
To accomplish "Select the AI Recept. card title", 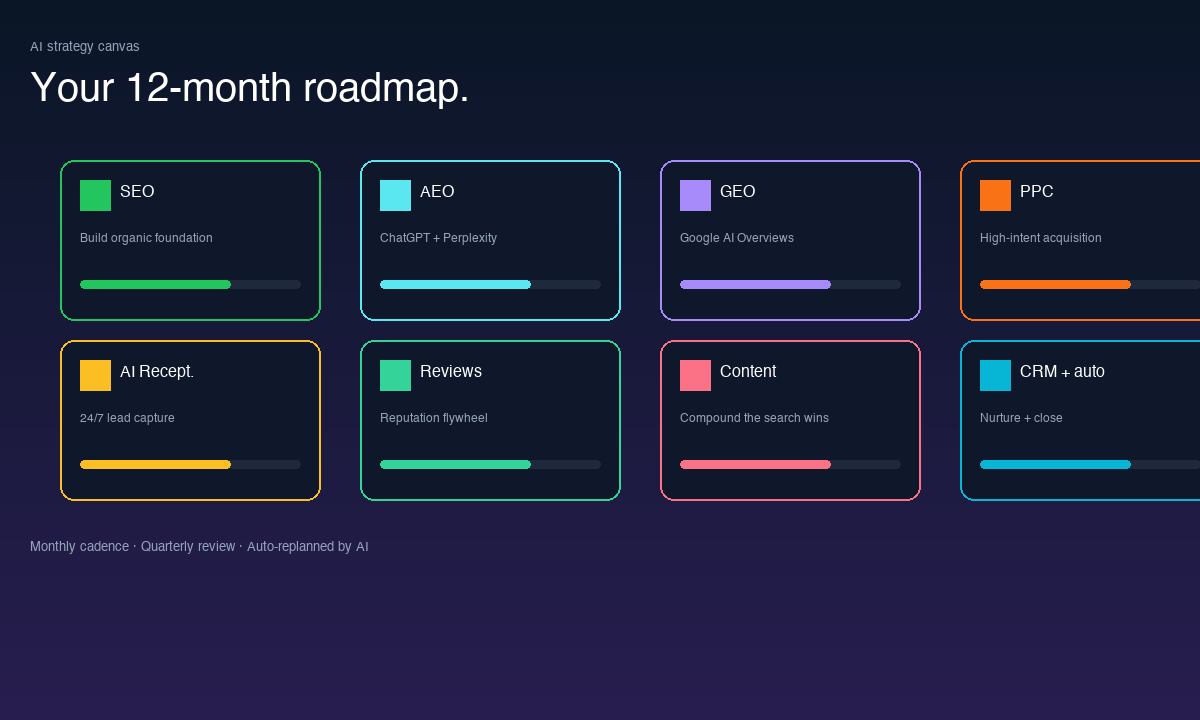I will (x=157, y=371).
